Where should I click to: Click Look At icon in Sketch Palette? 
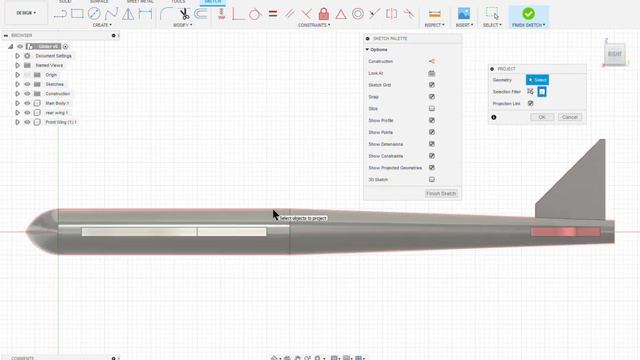click(x=431, y=73)
